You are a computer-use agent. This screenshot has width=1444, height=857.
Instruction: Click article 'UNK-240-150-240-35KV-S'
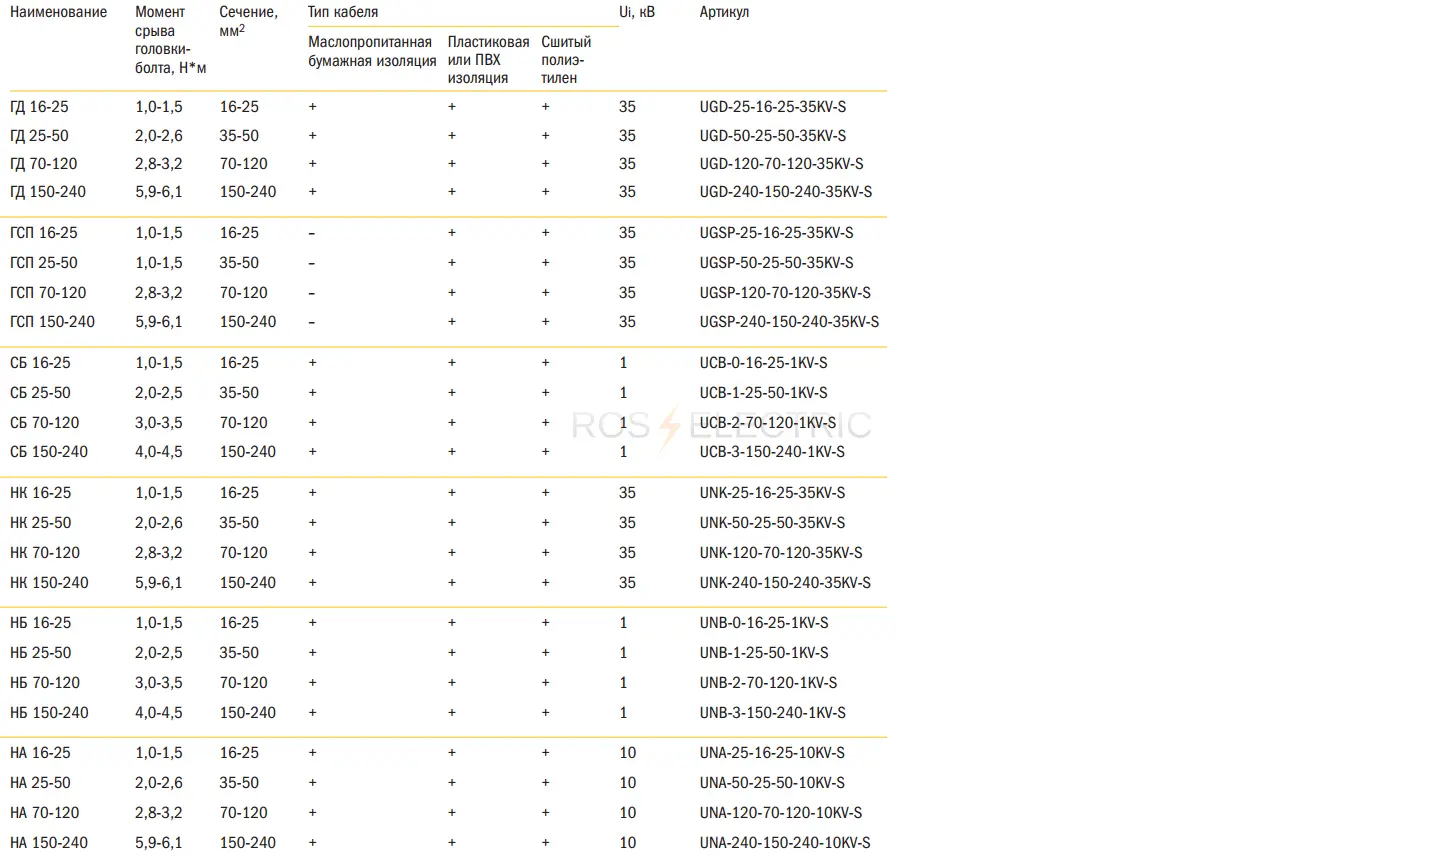tap(785, 583)
